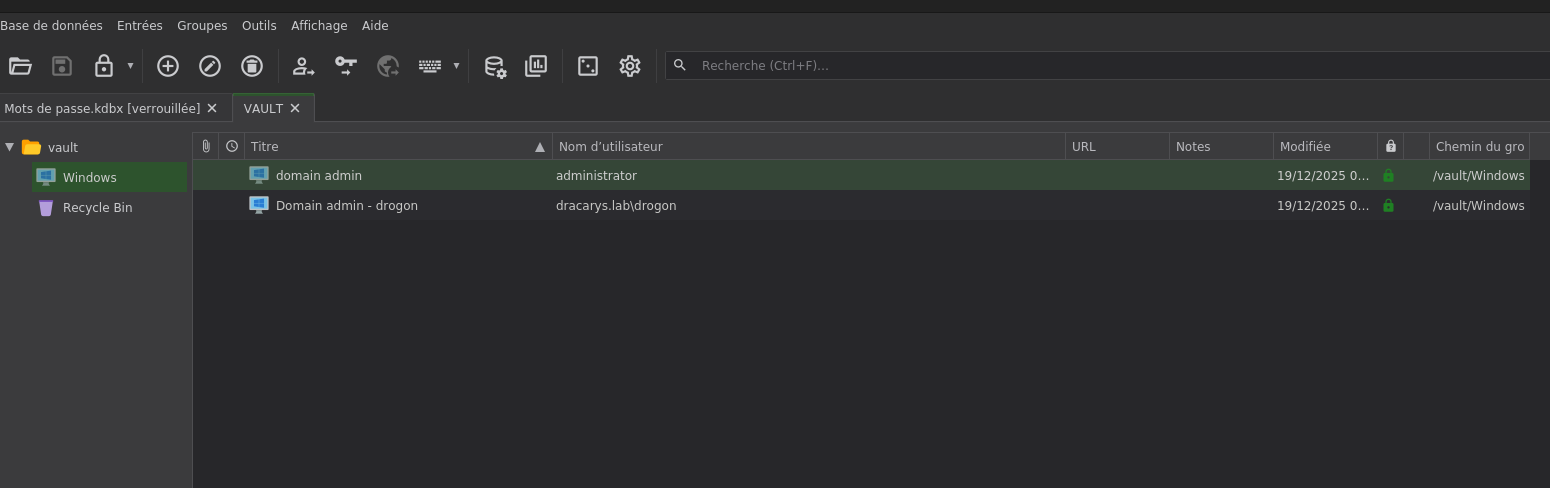
Task: Open database settings from the toolbar icon
Action: pos(495,66)
